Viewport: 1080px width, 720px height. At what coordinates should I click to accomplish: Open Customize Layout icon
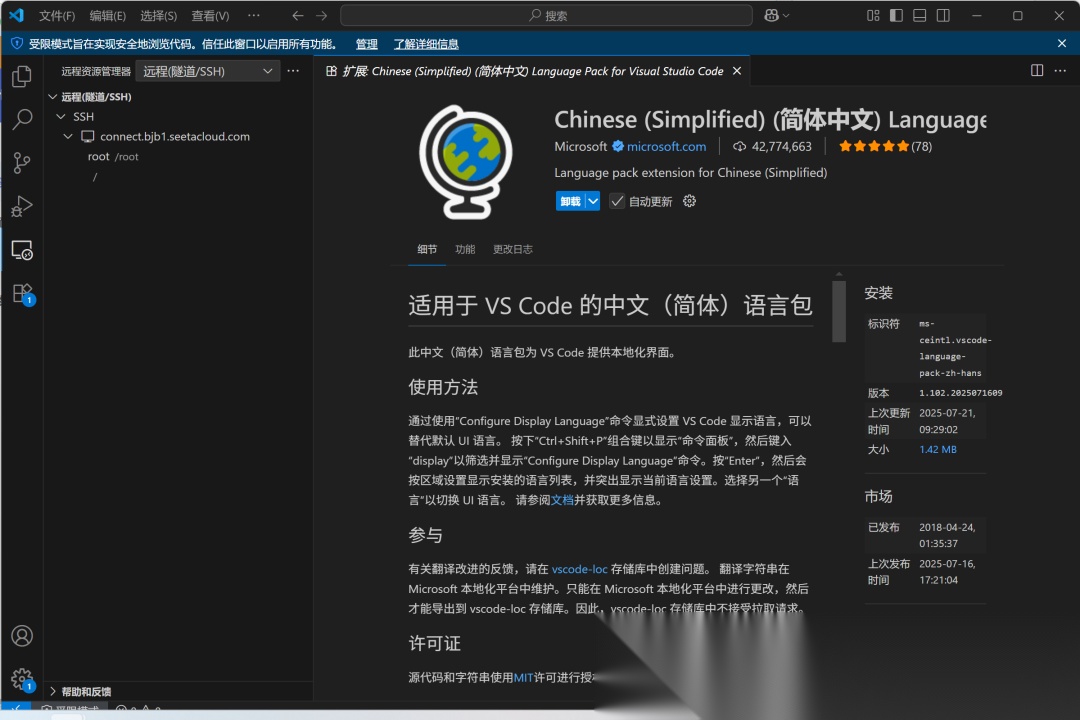(x=873, y=15)
